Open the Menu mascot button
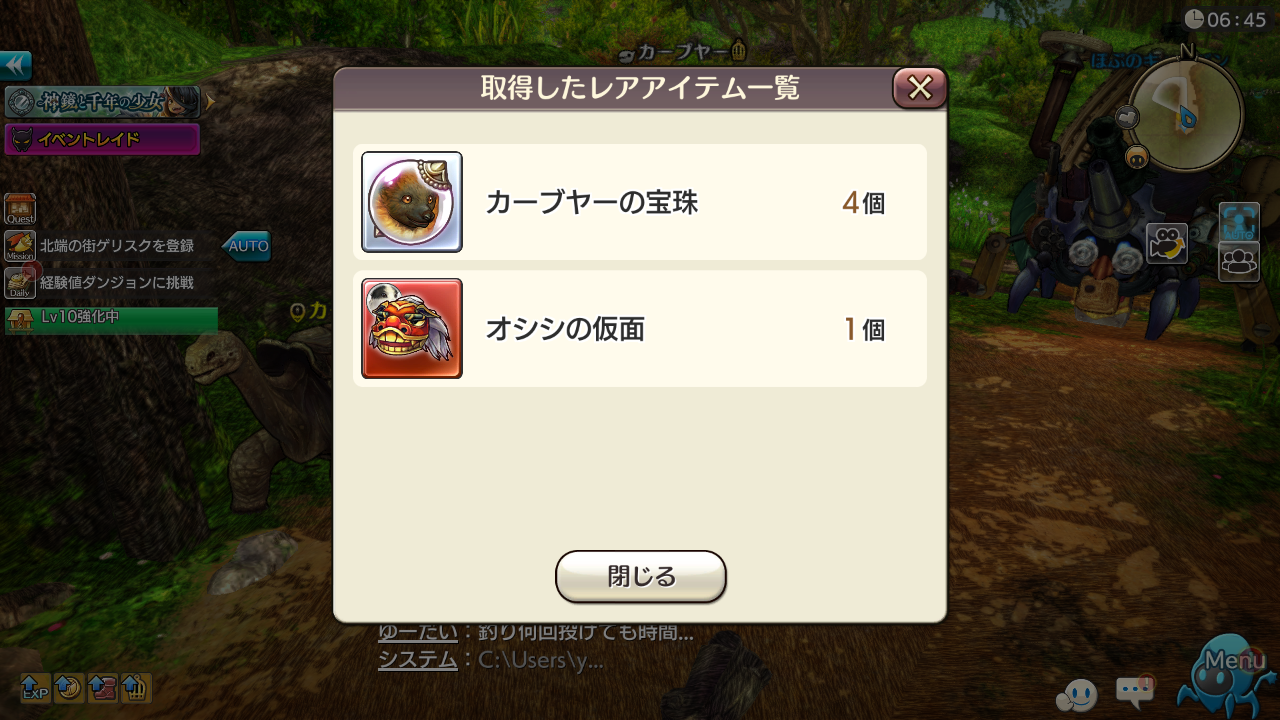The image size is (1280, 720). 1226,673
